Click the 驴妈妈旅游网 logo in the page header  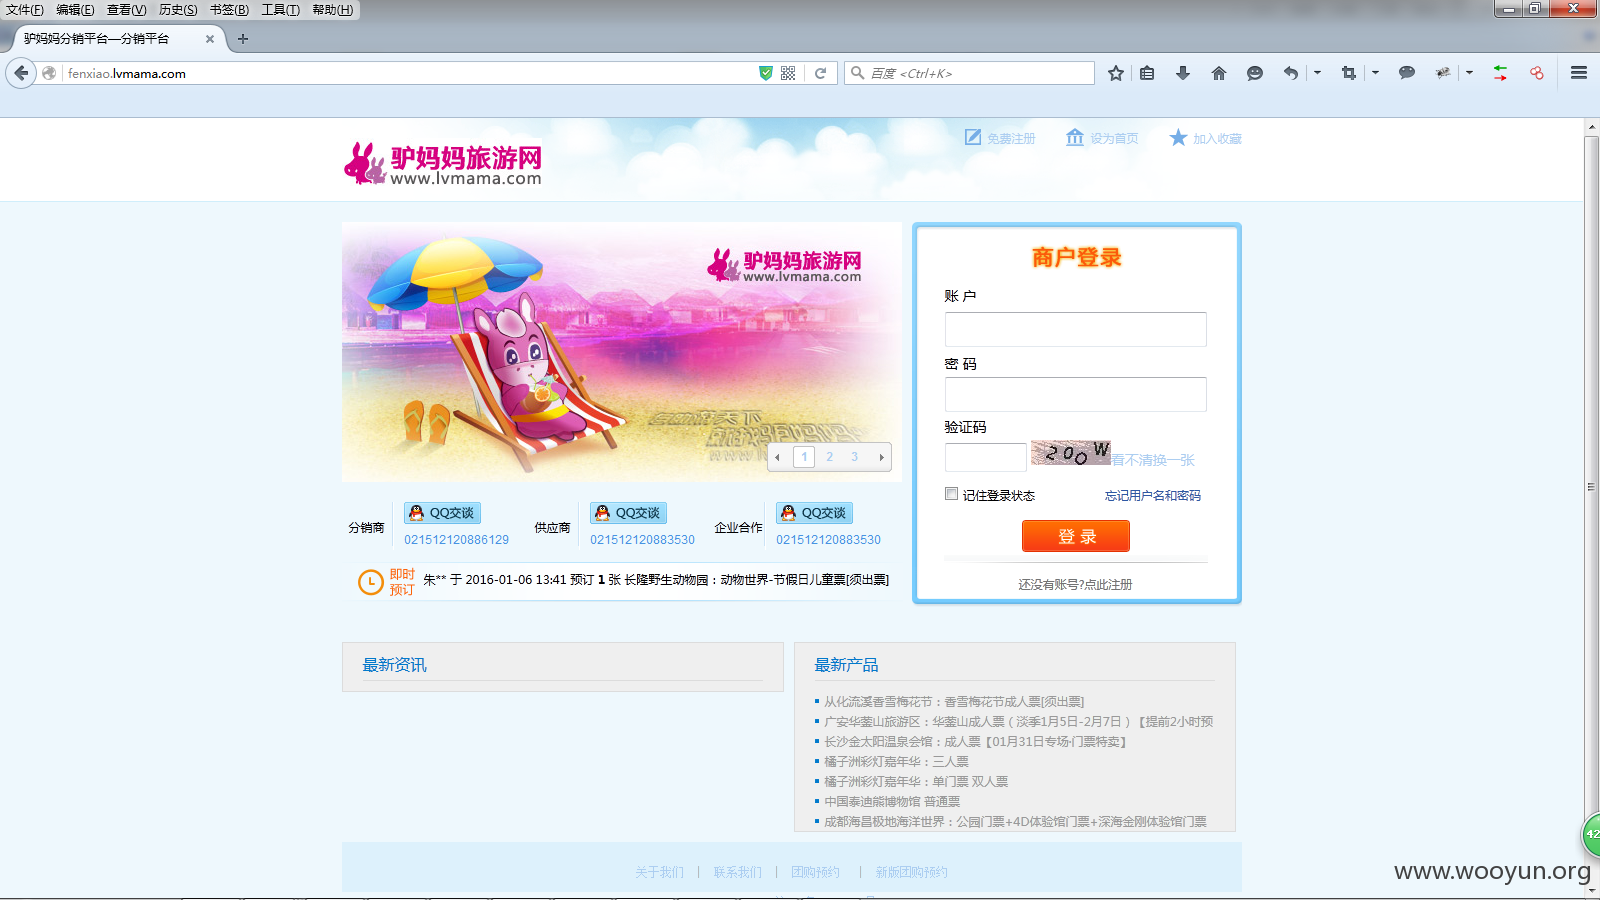click(x=443, y=164)
